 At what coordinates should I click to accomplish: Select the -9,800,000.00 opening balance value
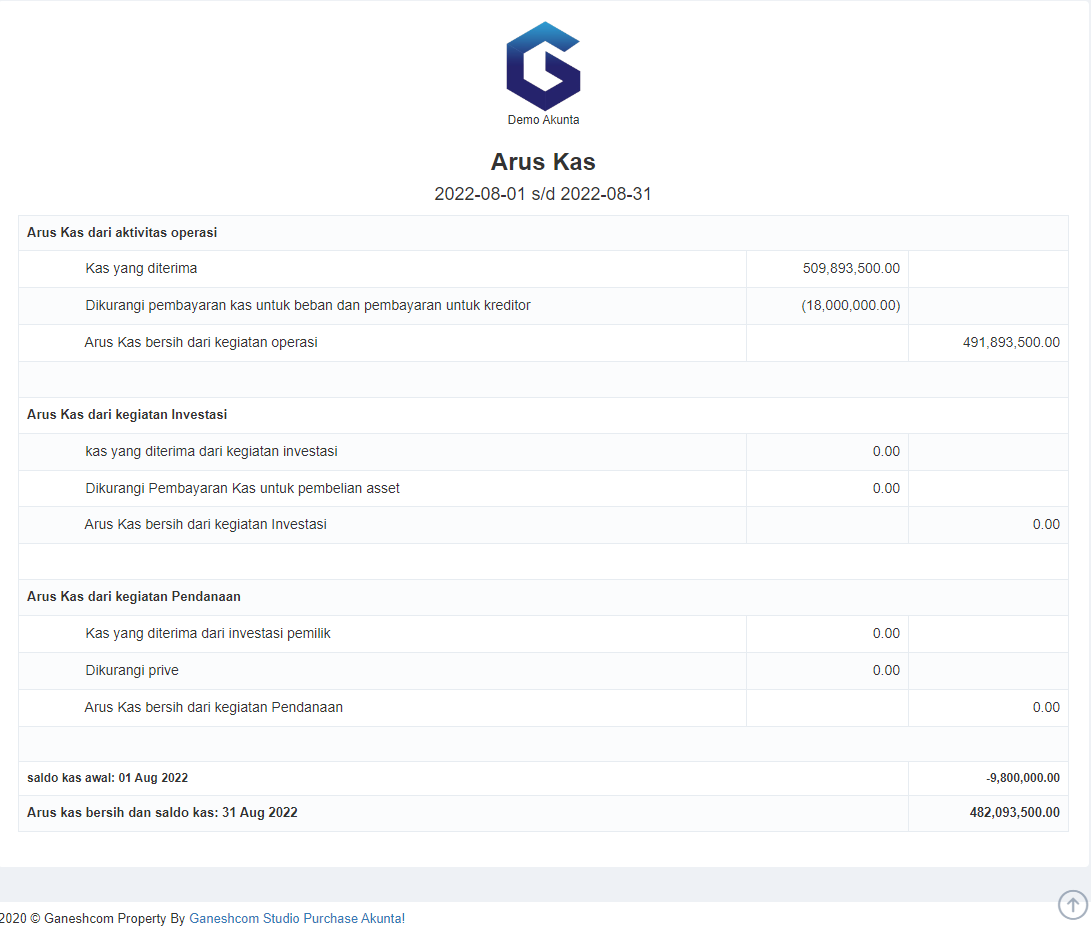(1022, 777)
